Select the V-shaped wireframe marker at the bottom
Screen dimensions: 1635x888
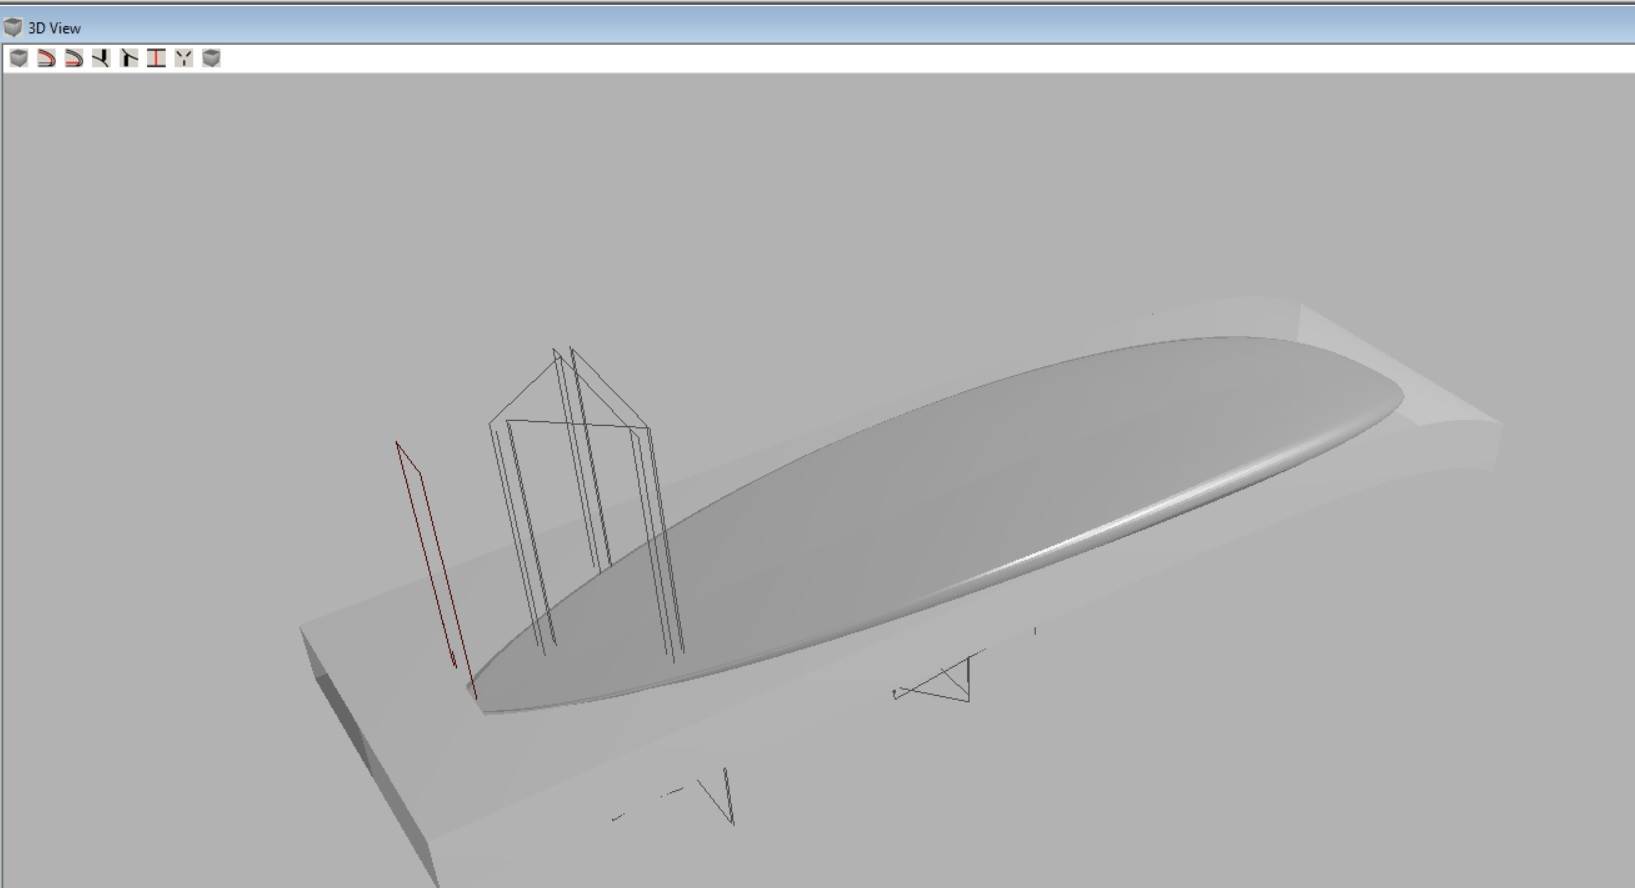tap(722, 795)
